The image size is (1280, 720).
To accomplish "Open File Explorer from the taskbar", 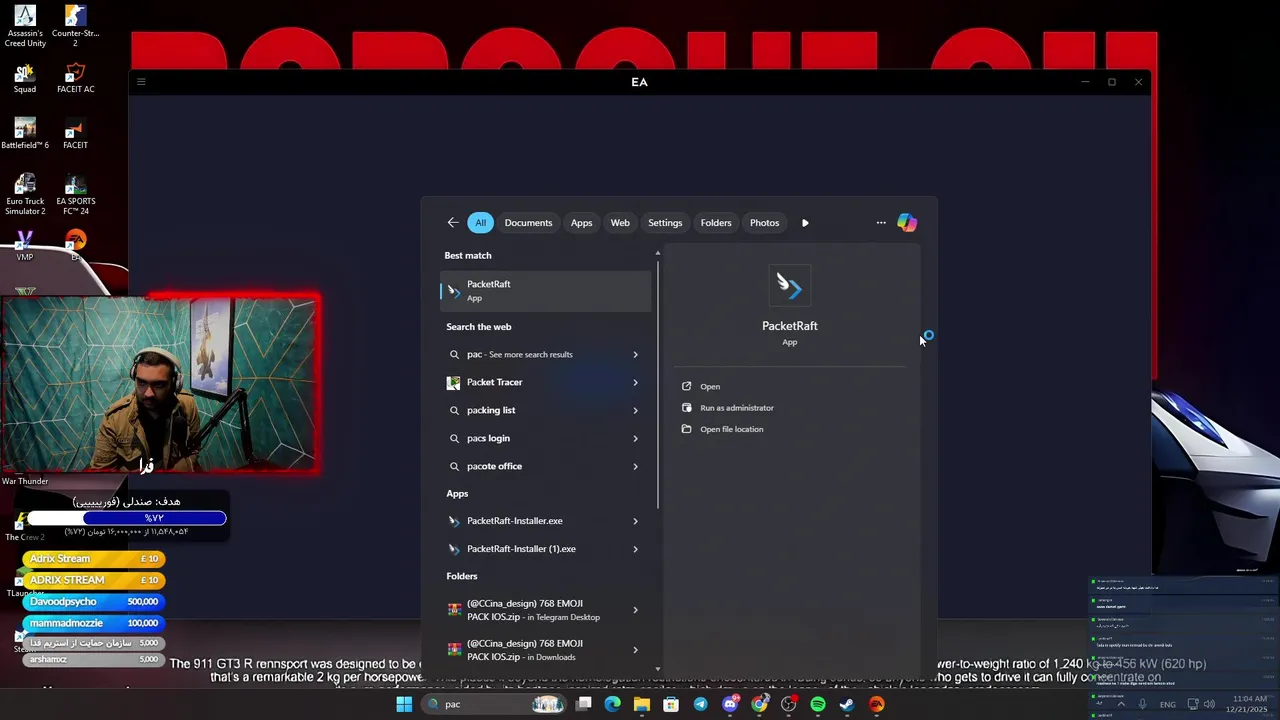I will [x=642, y=704].
